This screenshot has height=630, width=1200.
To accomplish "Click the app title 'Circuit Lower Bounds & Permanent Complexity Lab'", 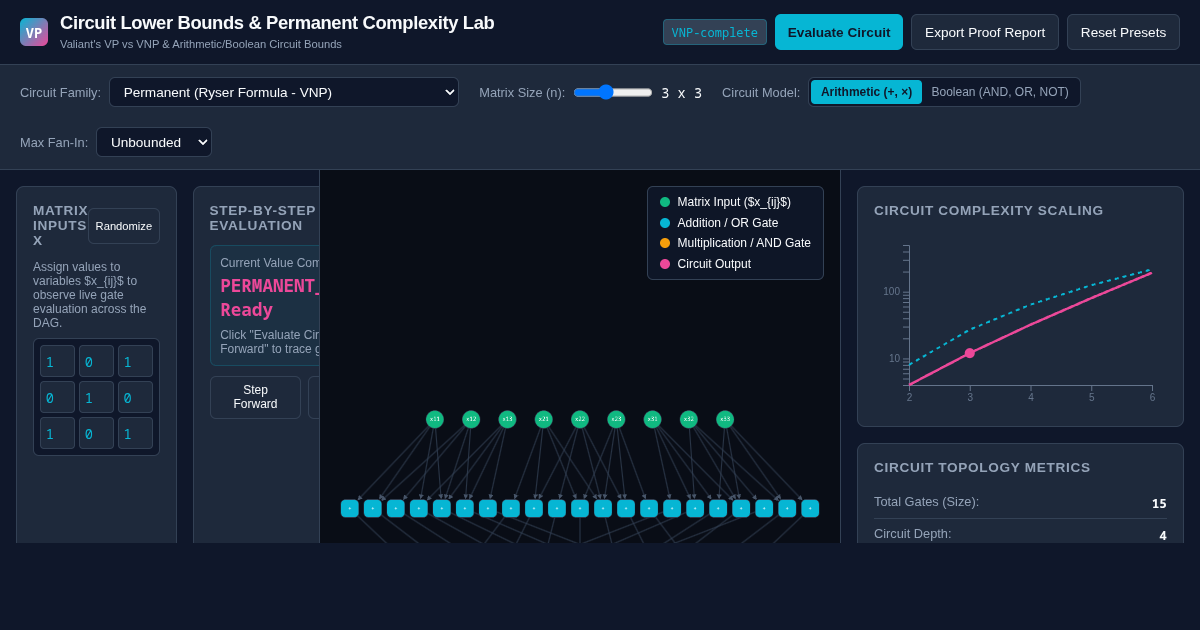I will [x=277, y=23].
